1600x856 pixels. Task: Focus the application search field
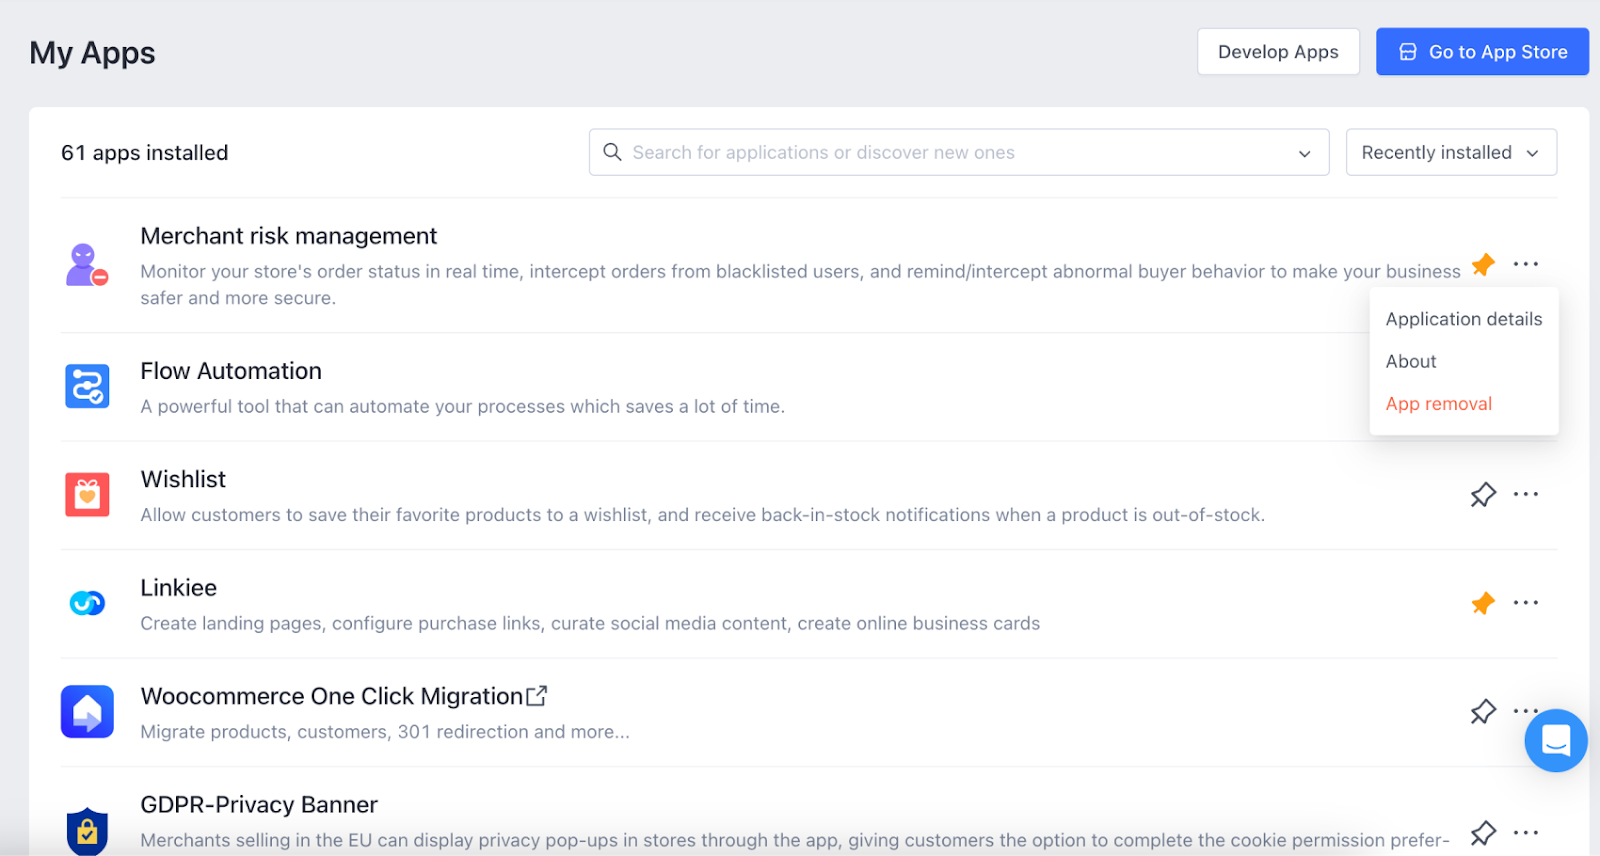coord(940,152)
